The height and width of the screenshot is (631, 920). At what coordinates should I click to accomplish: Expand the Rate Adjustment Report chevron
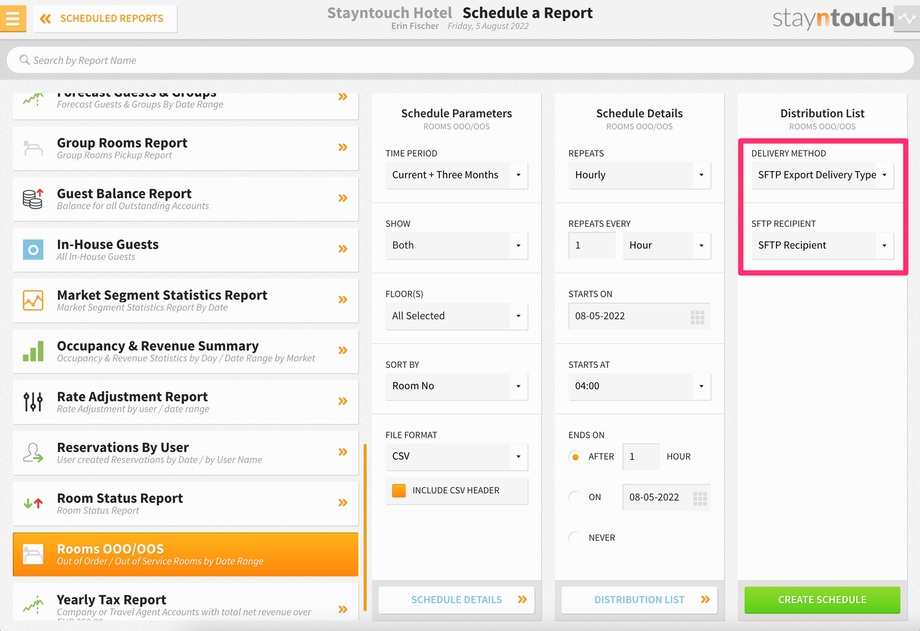click(343, 401)
